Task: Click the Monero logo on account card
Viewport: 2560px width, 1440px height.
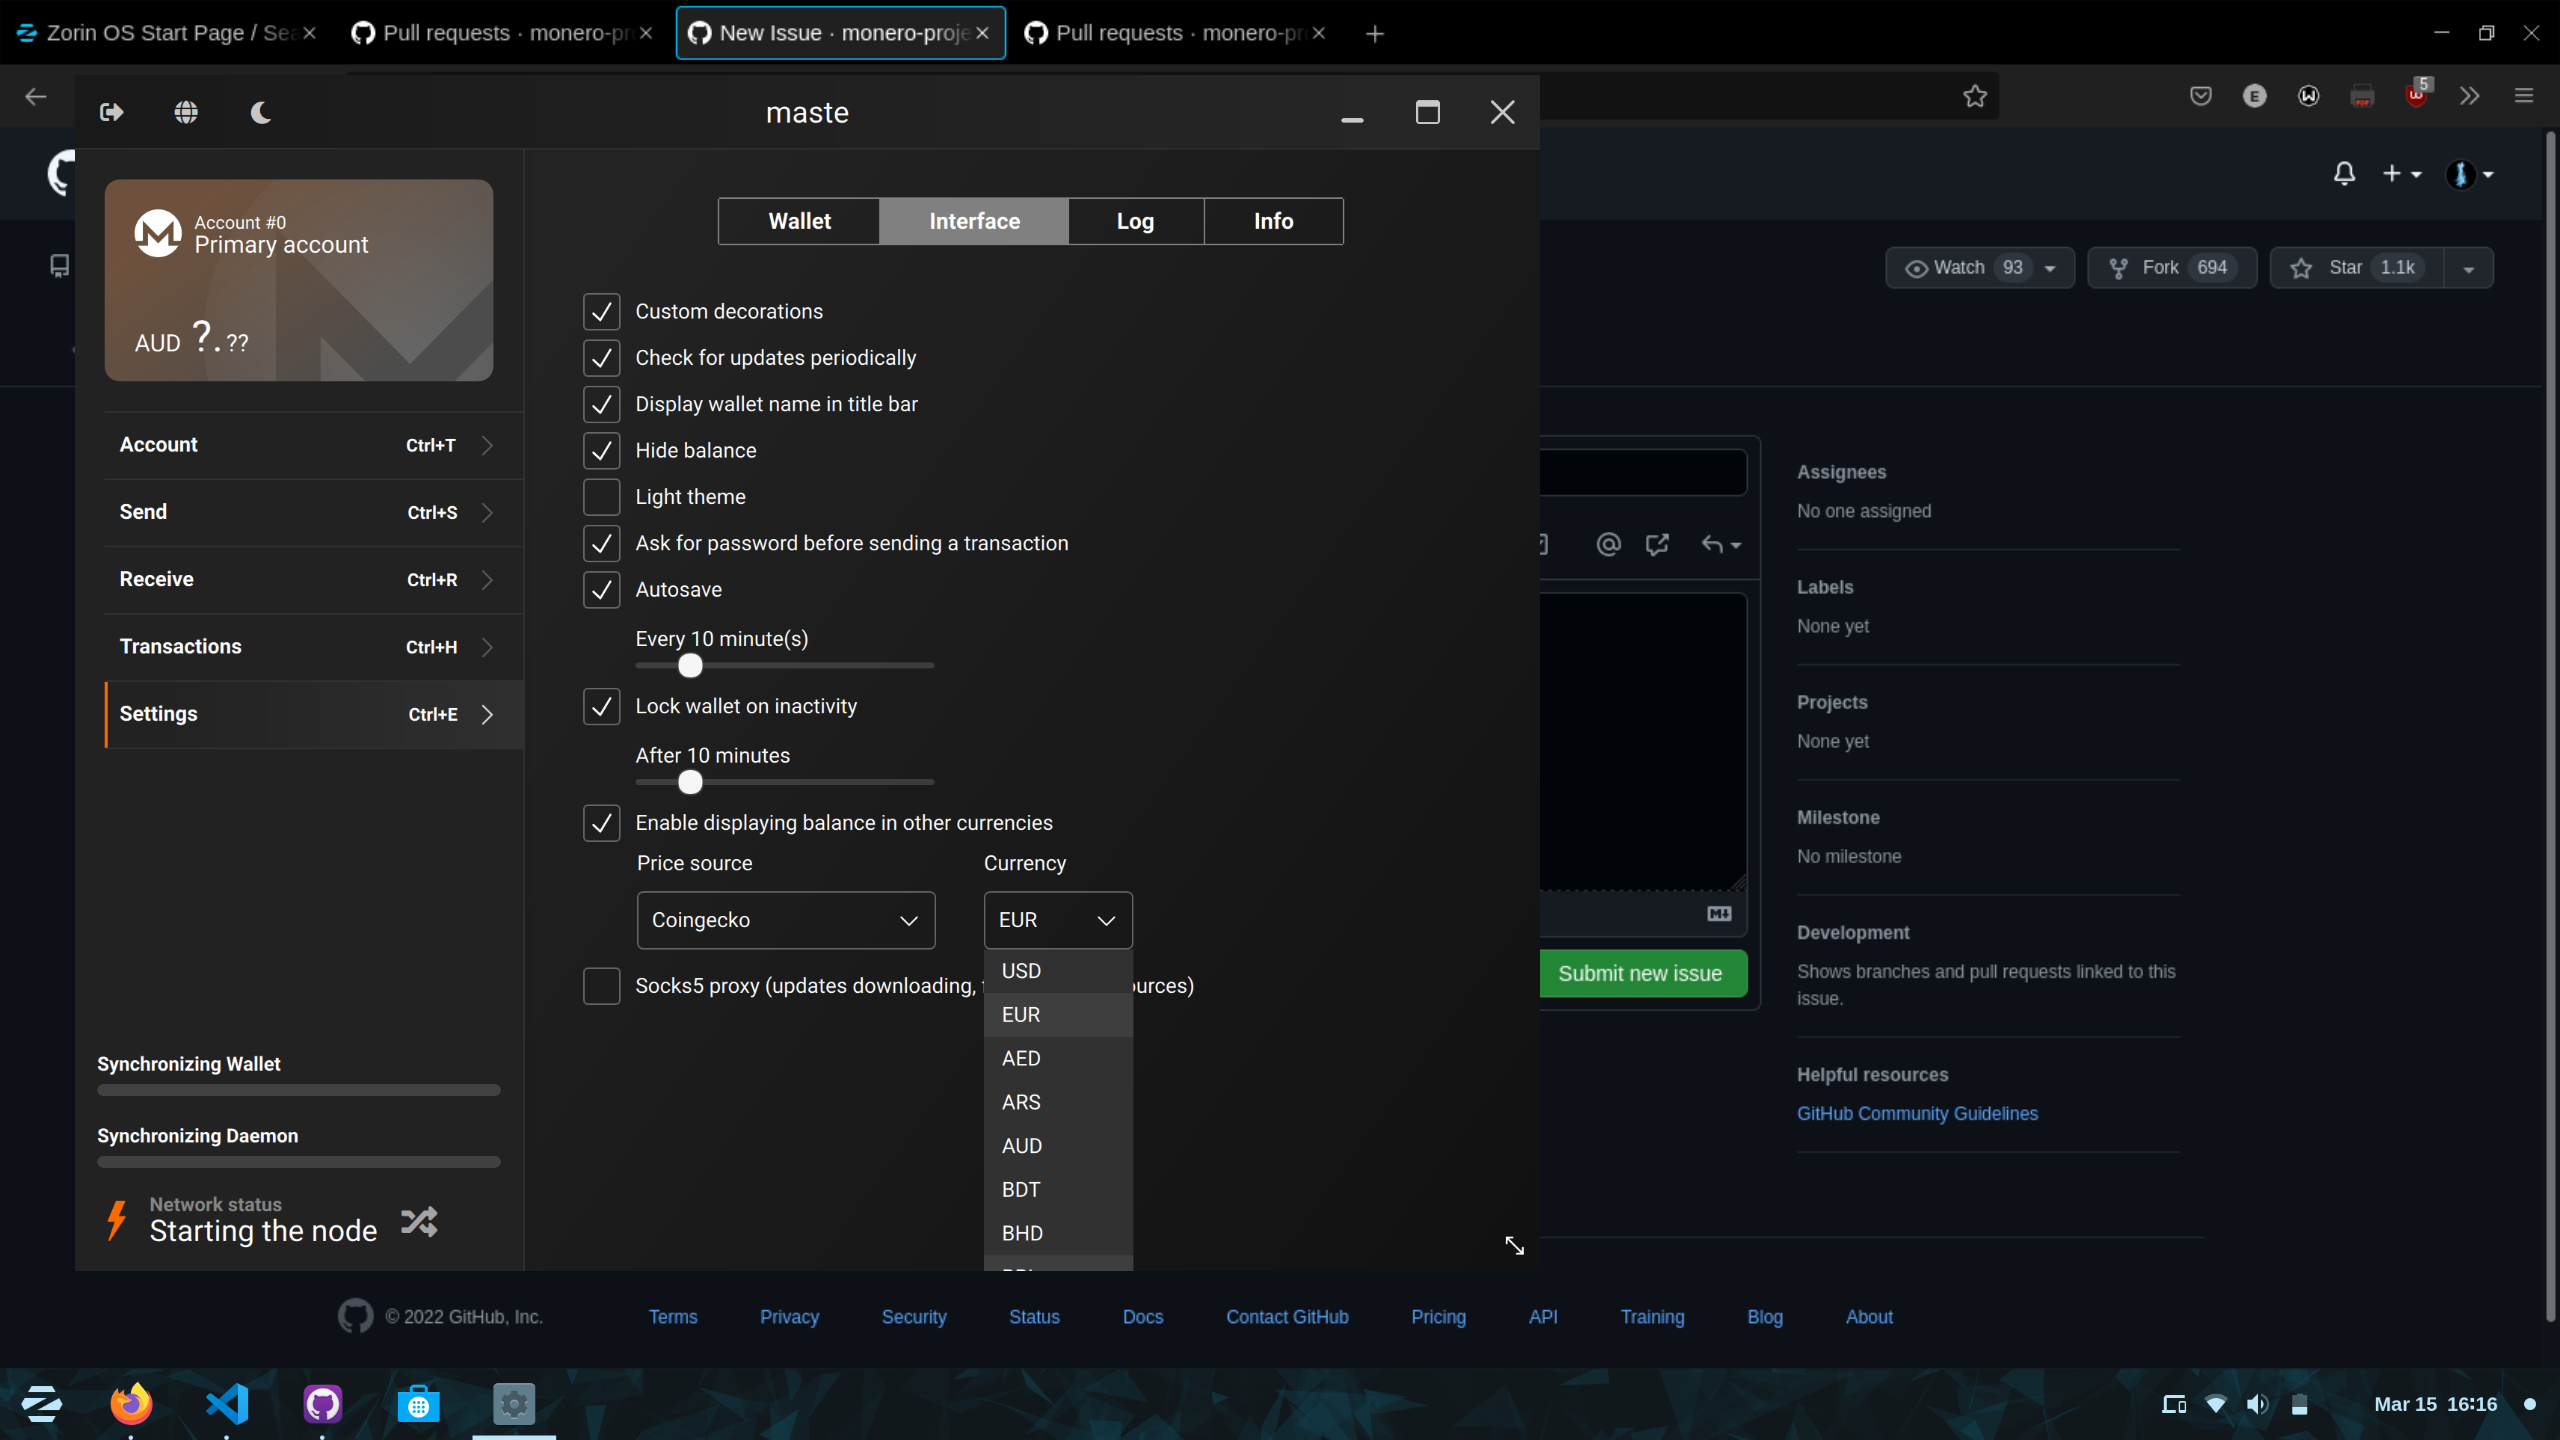Action: [158, 234]
